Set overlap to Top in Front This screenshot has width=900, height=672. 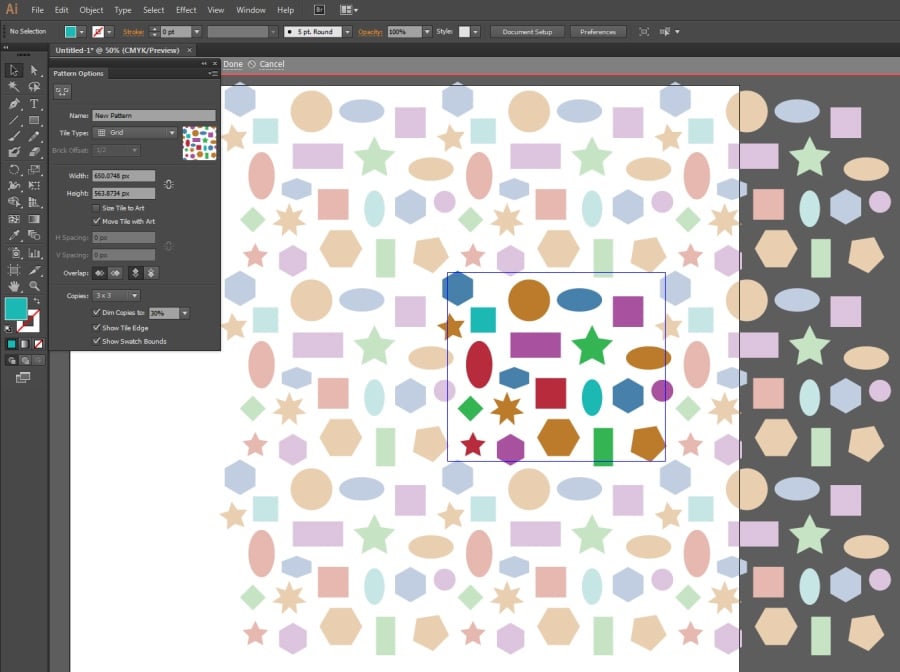[x=135, y=273]
